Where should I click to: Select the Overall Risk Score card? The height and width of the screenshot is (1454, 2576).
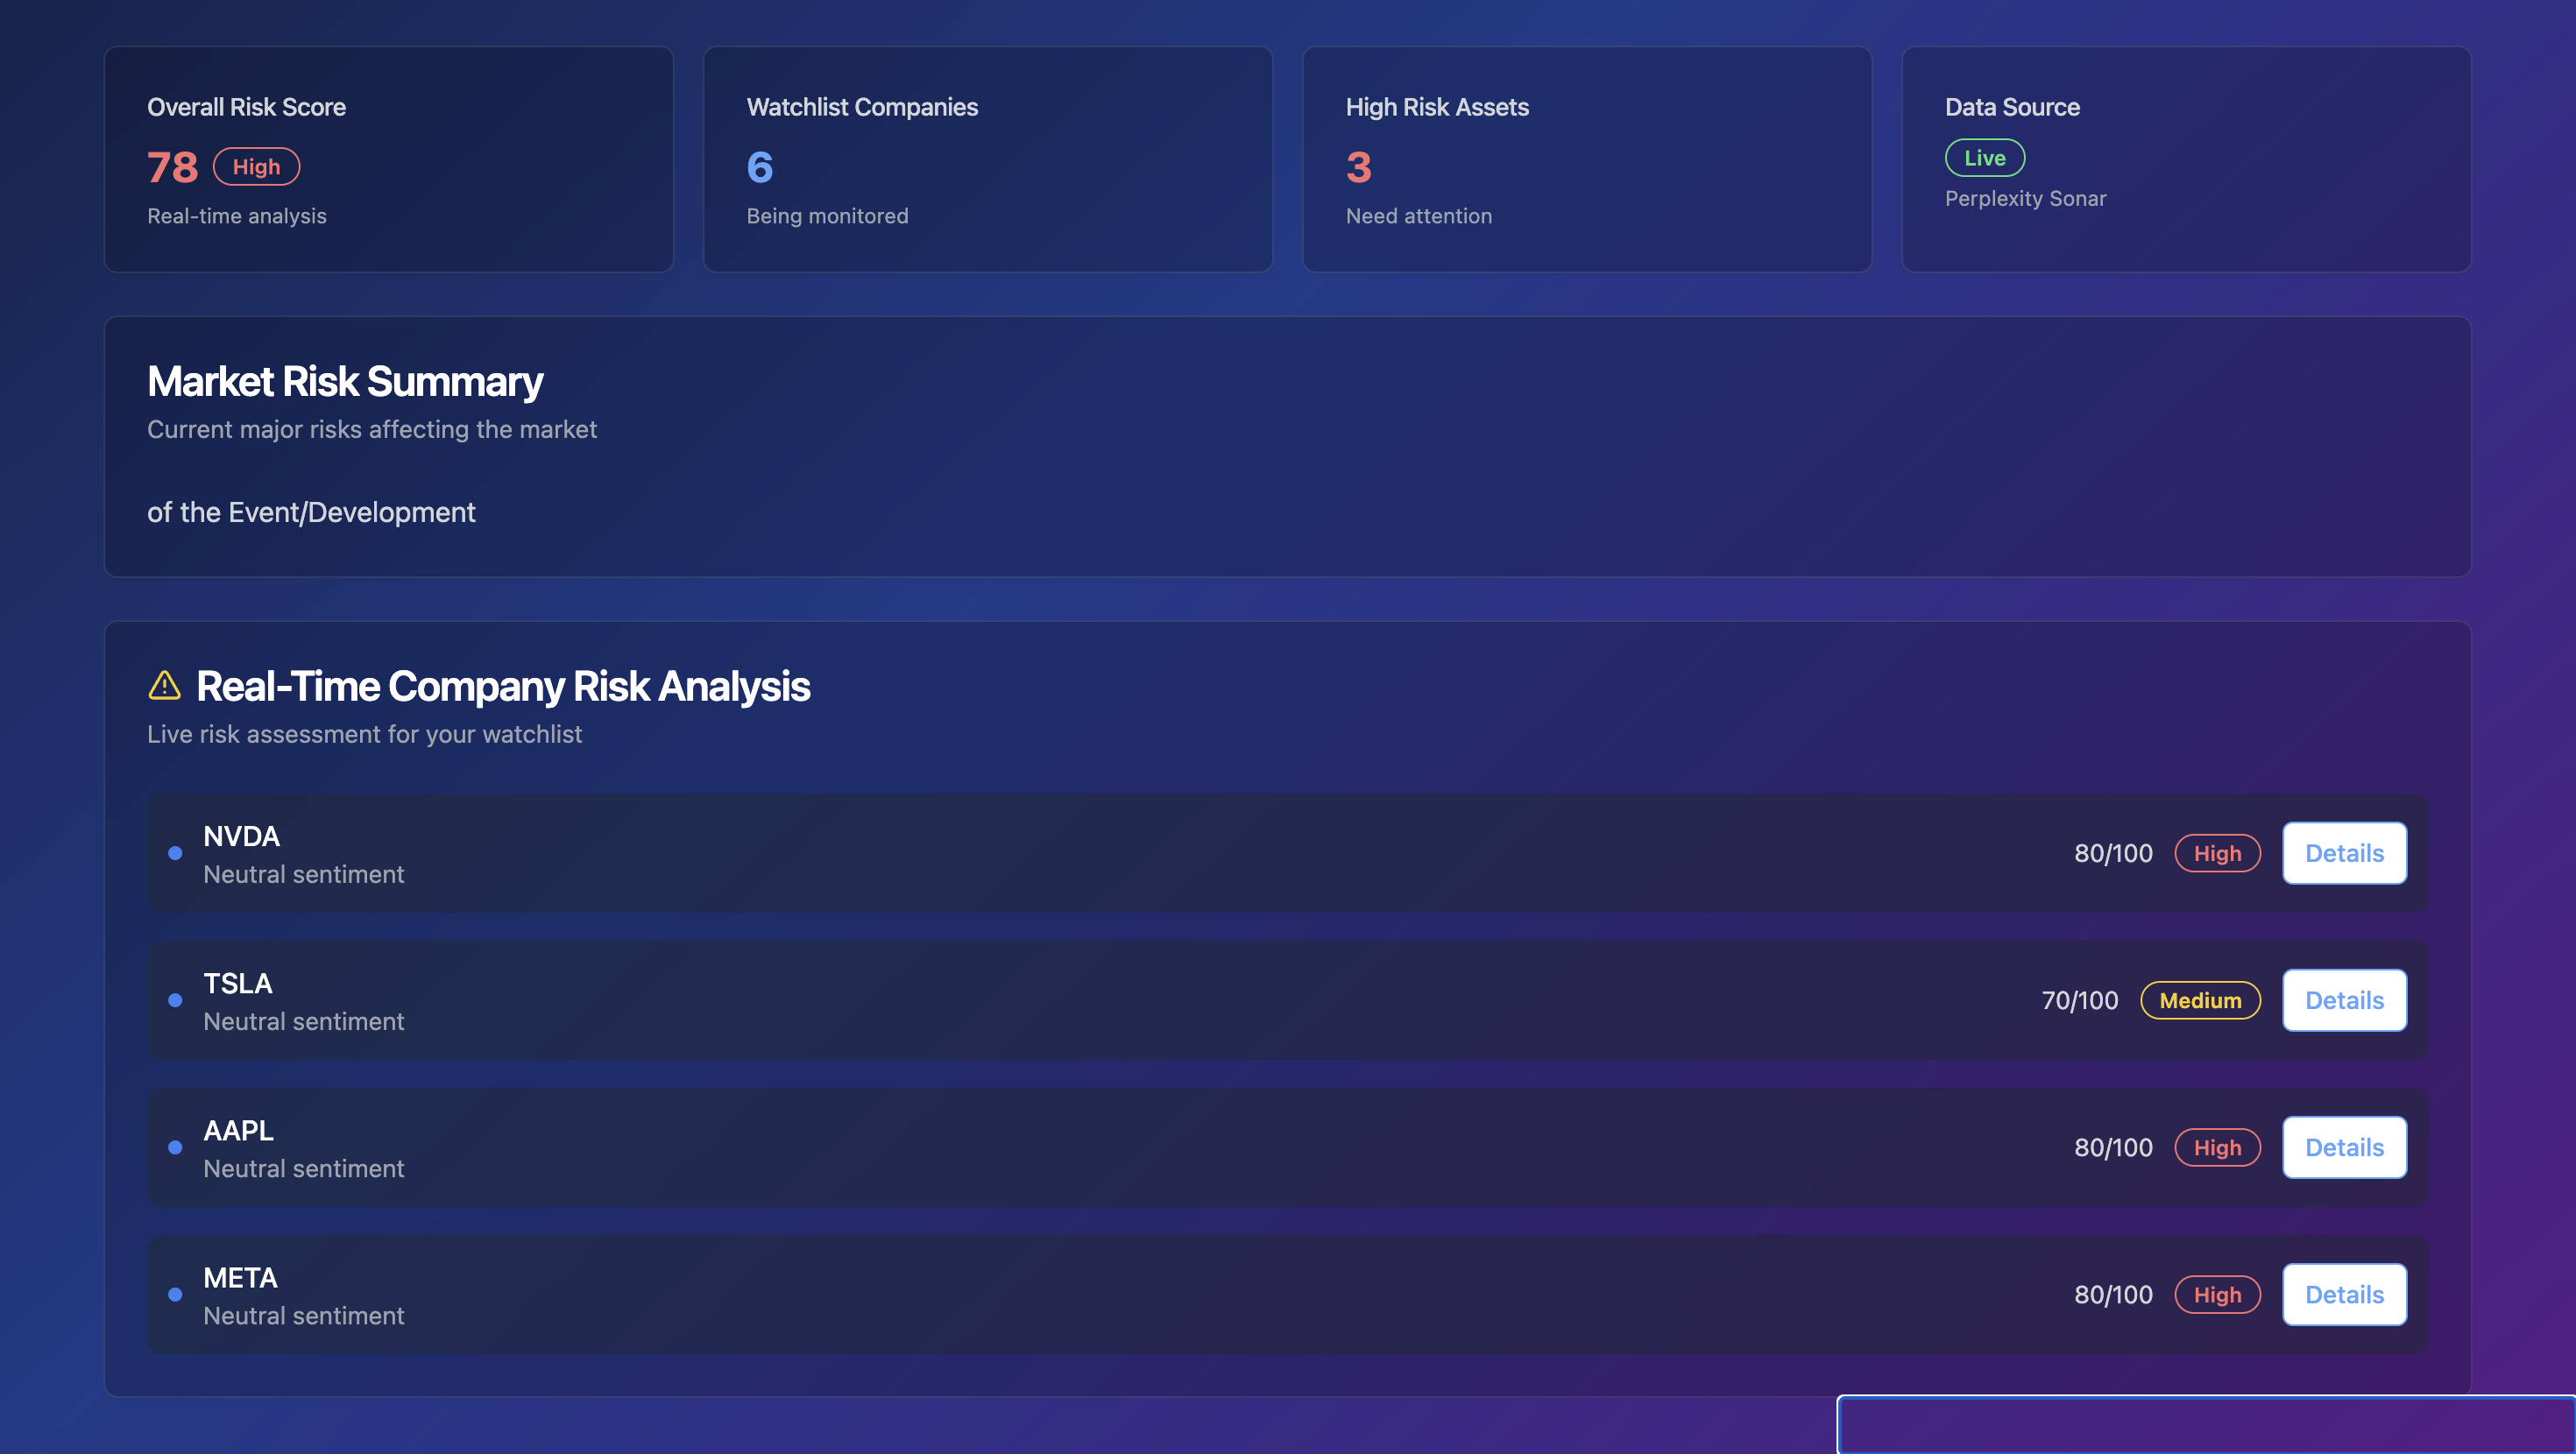[x=388, y=159]
